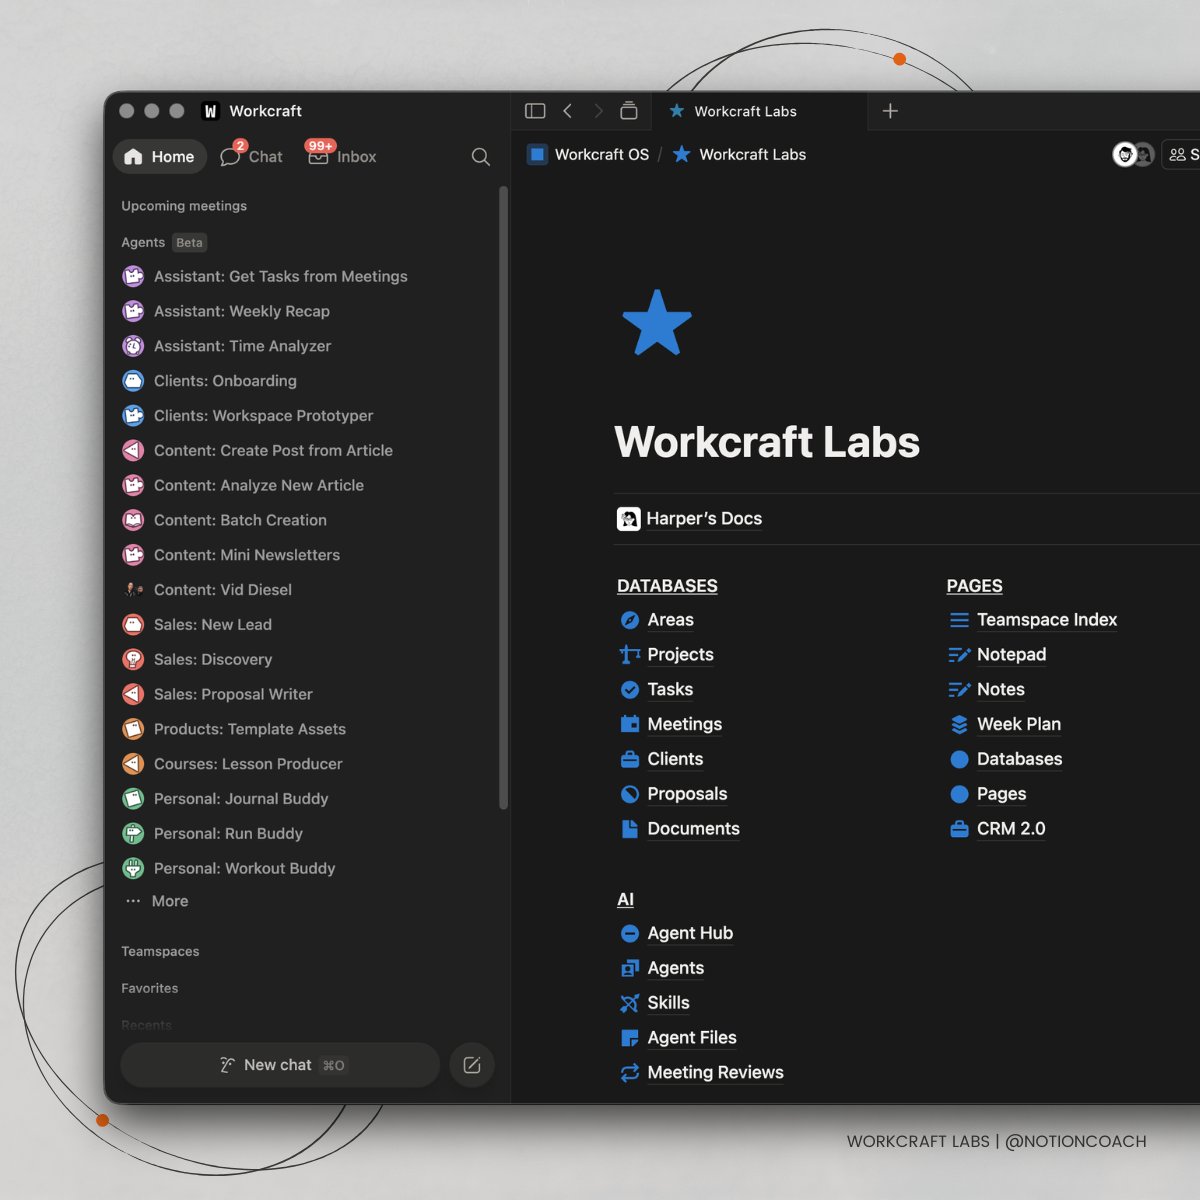This screenshot has width=1200, height=1200.
Task: Click the Agent Files icon
Action: click(x=630, y=1038)
